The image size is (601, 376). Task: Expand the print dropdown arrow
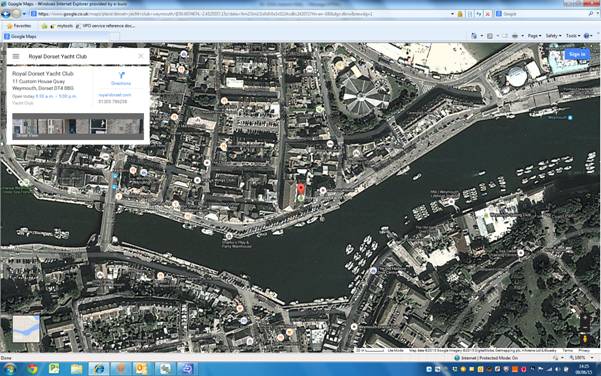[522, 36]
